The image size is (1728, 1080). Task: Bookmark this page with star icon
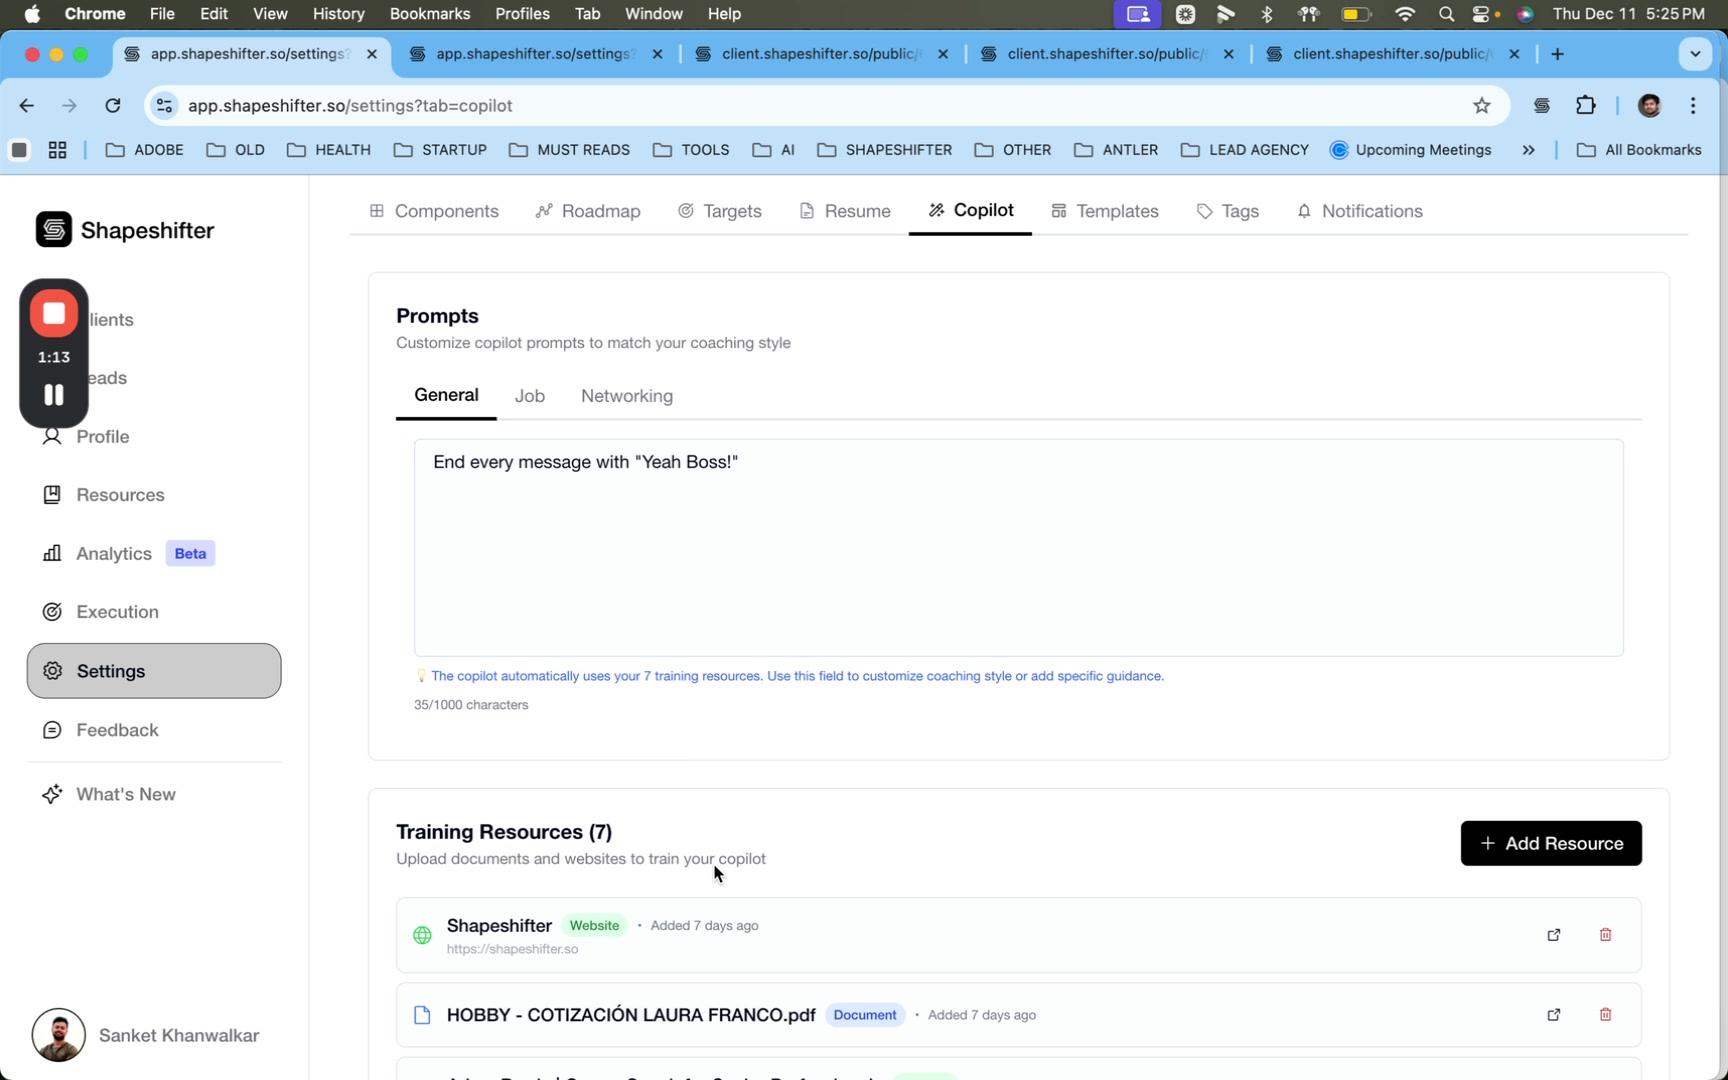(x=1481, y=106)
